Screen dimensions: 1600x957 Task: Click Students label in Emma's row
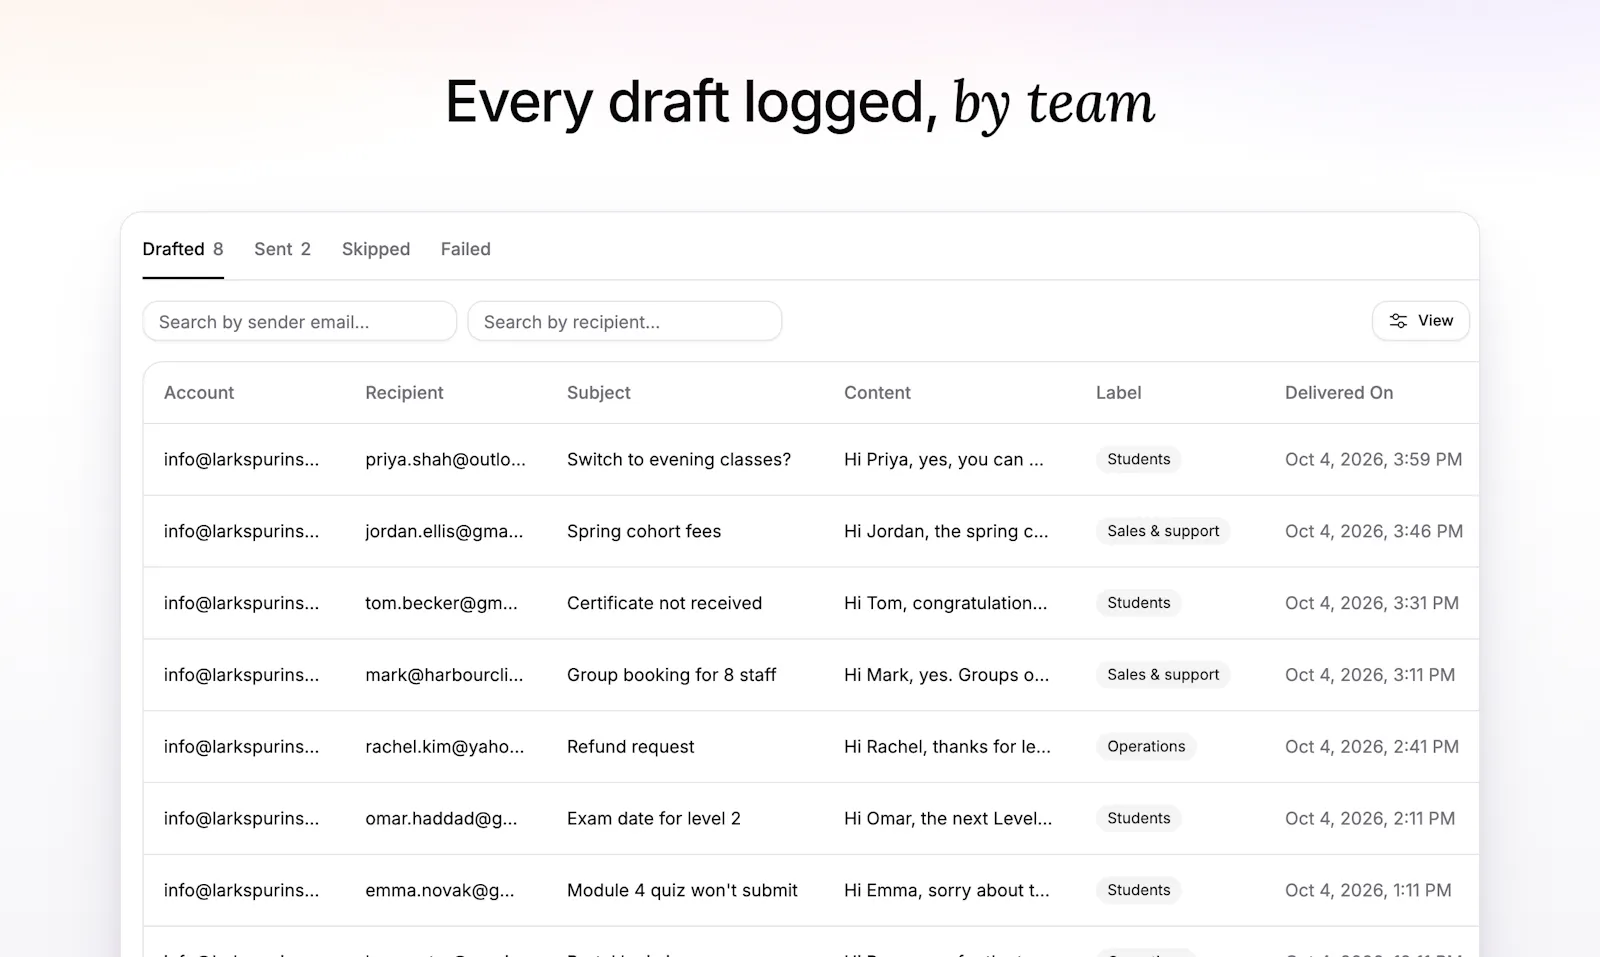(x=1139, y=890)
